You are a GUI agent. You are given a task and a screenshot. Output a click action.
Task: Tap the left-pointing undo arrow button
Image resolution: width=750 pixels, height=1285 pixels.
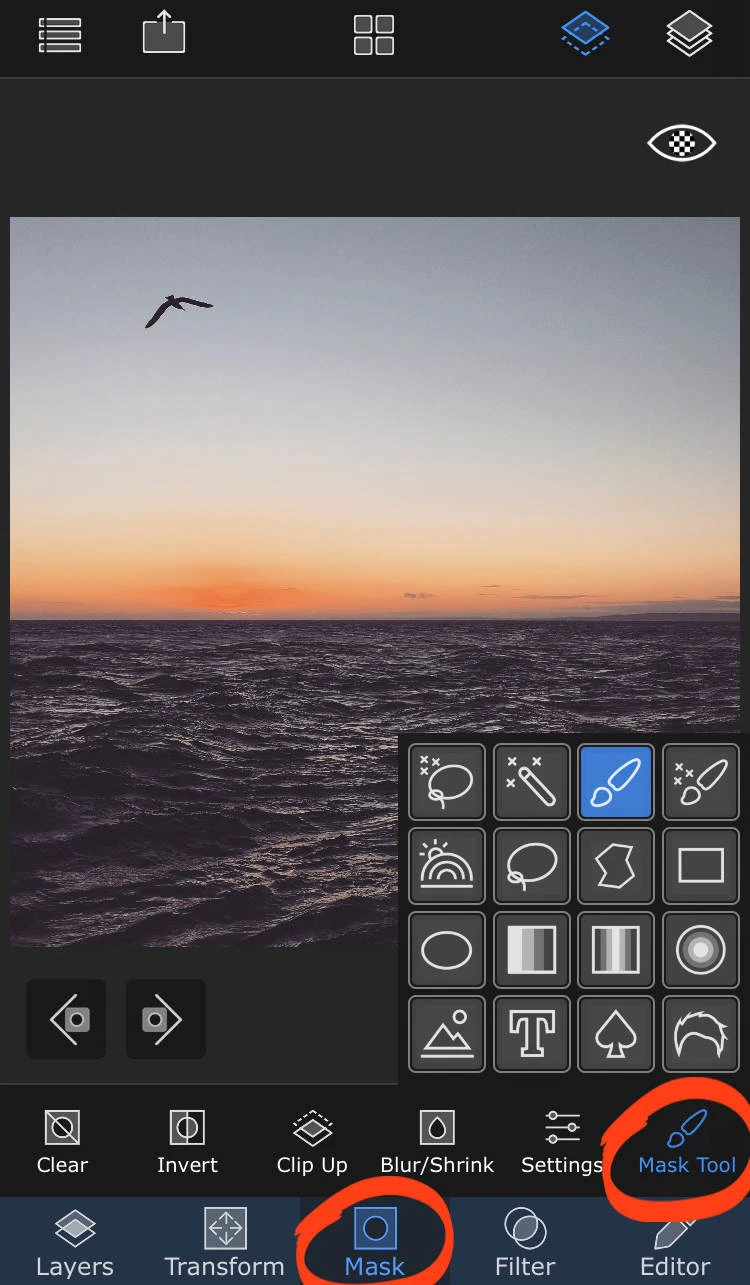66,1019
